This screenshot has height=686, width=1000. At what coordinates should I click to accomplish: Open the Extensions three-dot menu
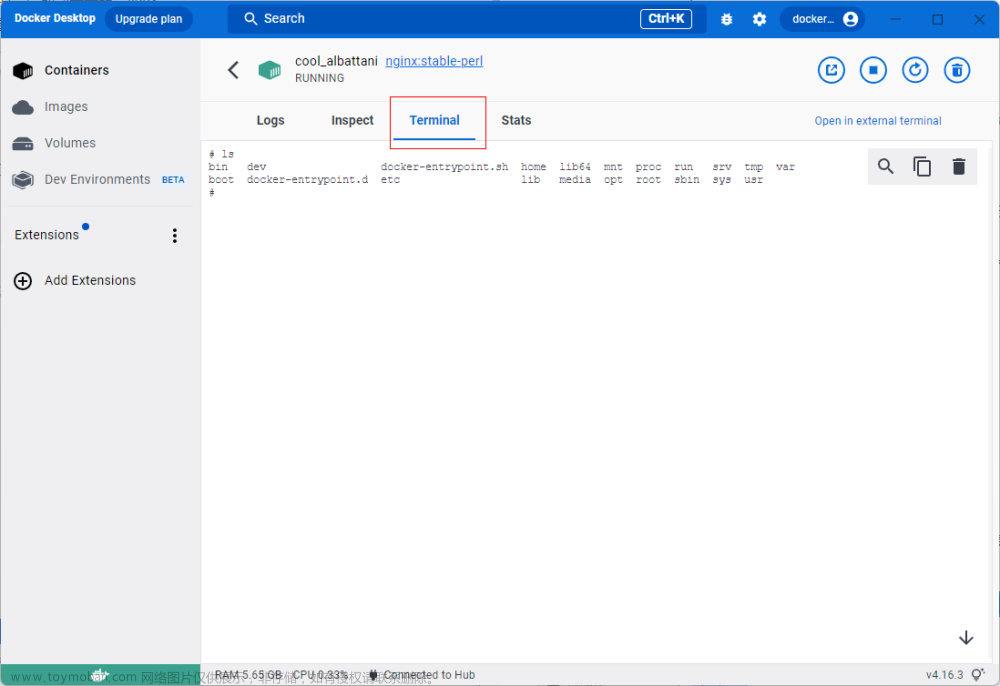(x=175, y=236)
